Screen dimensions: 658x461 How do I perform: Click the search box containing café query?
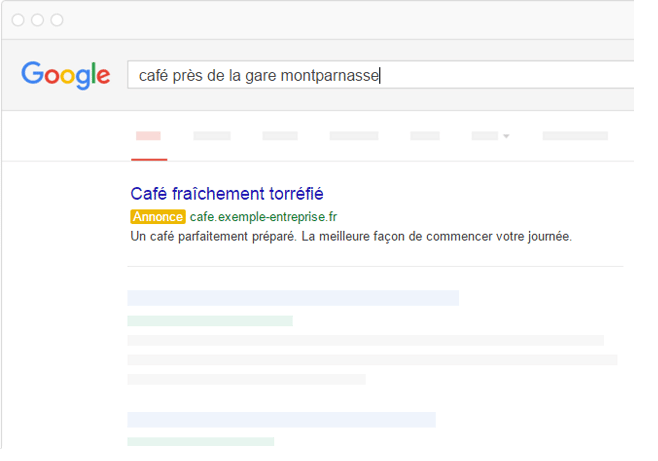coord(380,75)
